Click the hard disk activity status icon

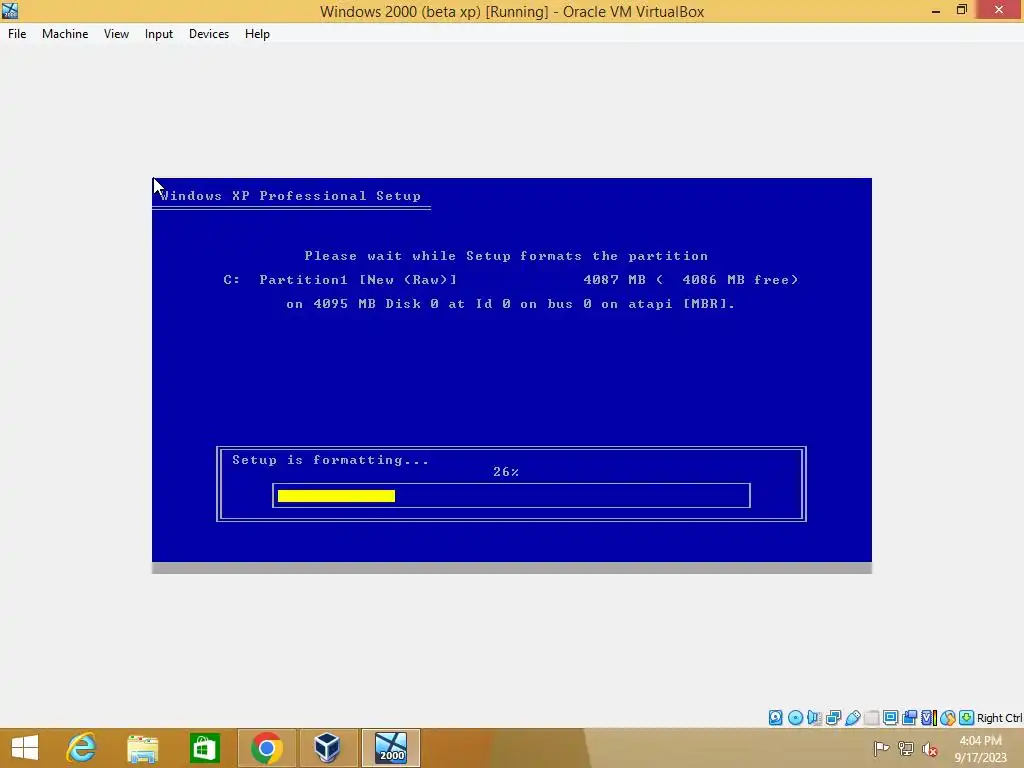tap(775, 718)
